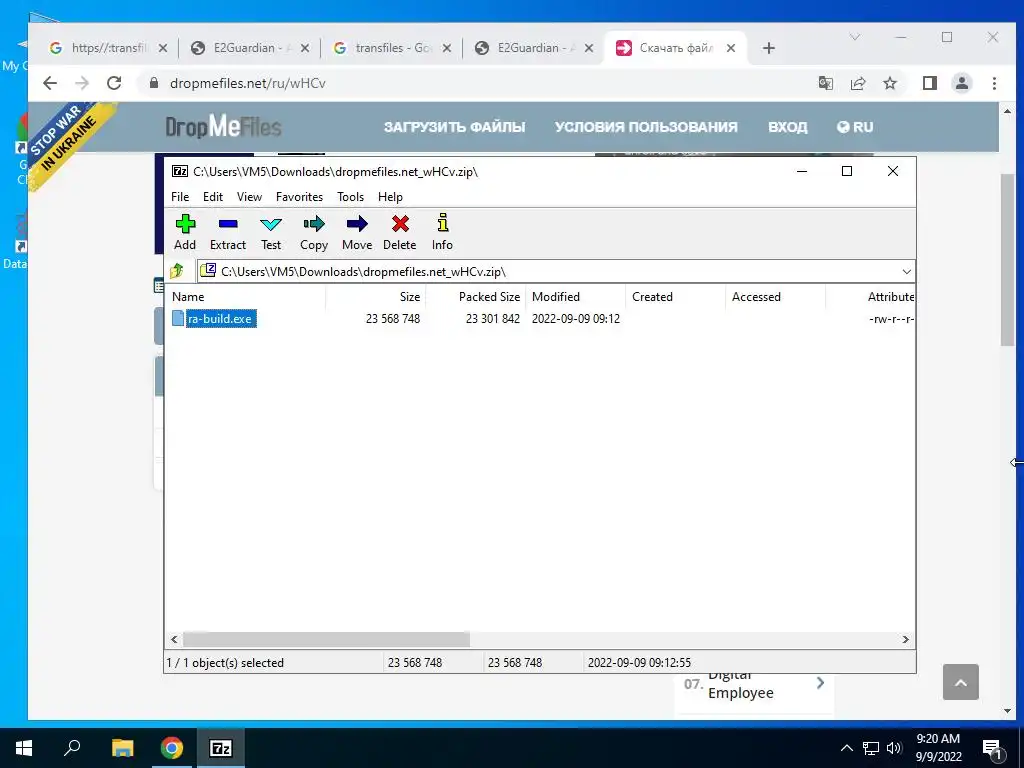The image size is (1024, 768).
Task: Expand the Digital Employee chevron item
Action: pyautogui.click(x=820, y=683)
